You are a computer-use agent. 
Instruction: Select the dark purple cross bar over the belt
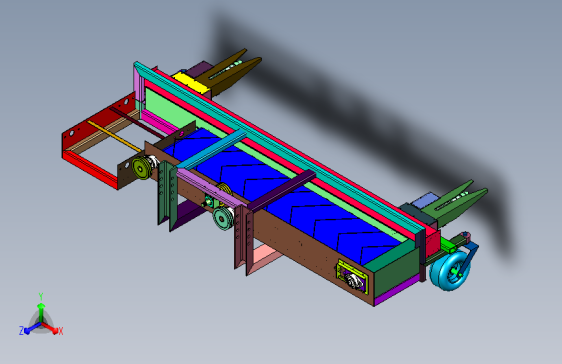281,190
